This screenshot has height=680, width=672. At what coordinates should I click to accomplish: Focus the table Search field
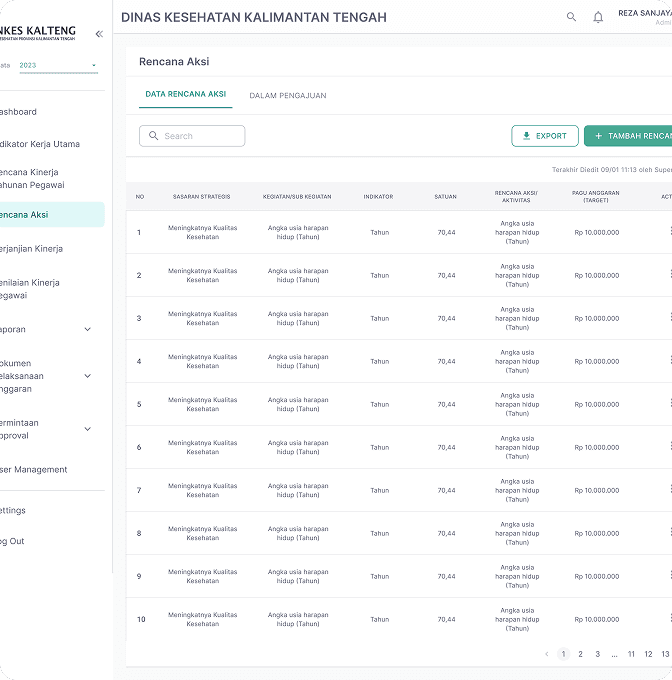(x=192, y=136)
